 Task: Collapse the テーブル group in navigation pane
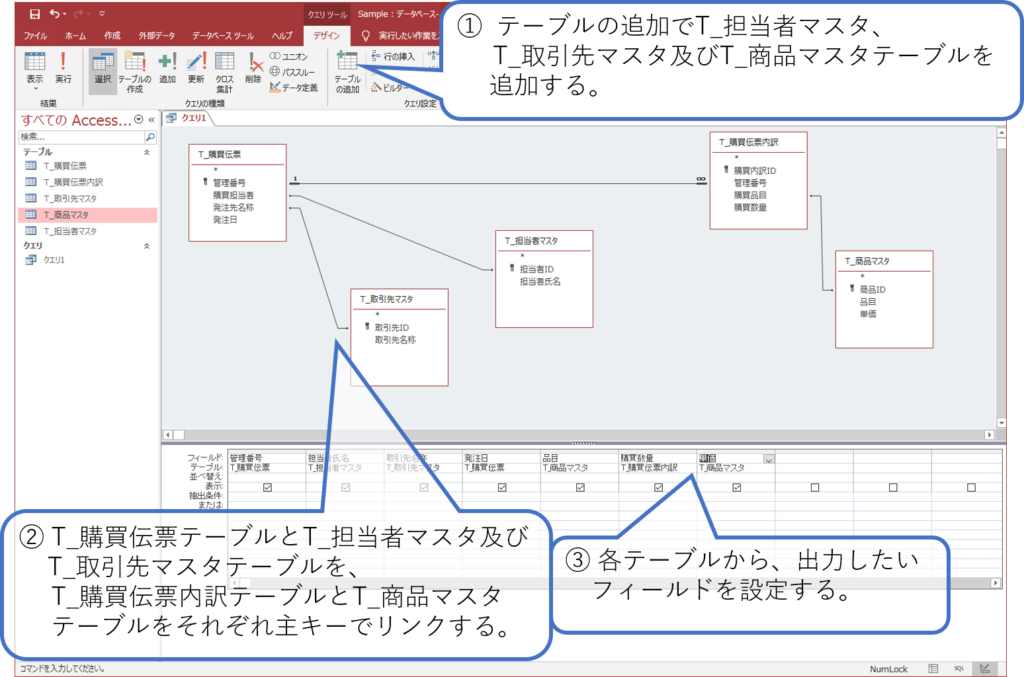(146, 152)
